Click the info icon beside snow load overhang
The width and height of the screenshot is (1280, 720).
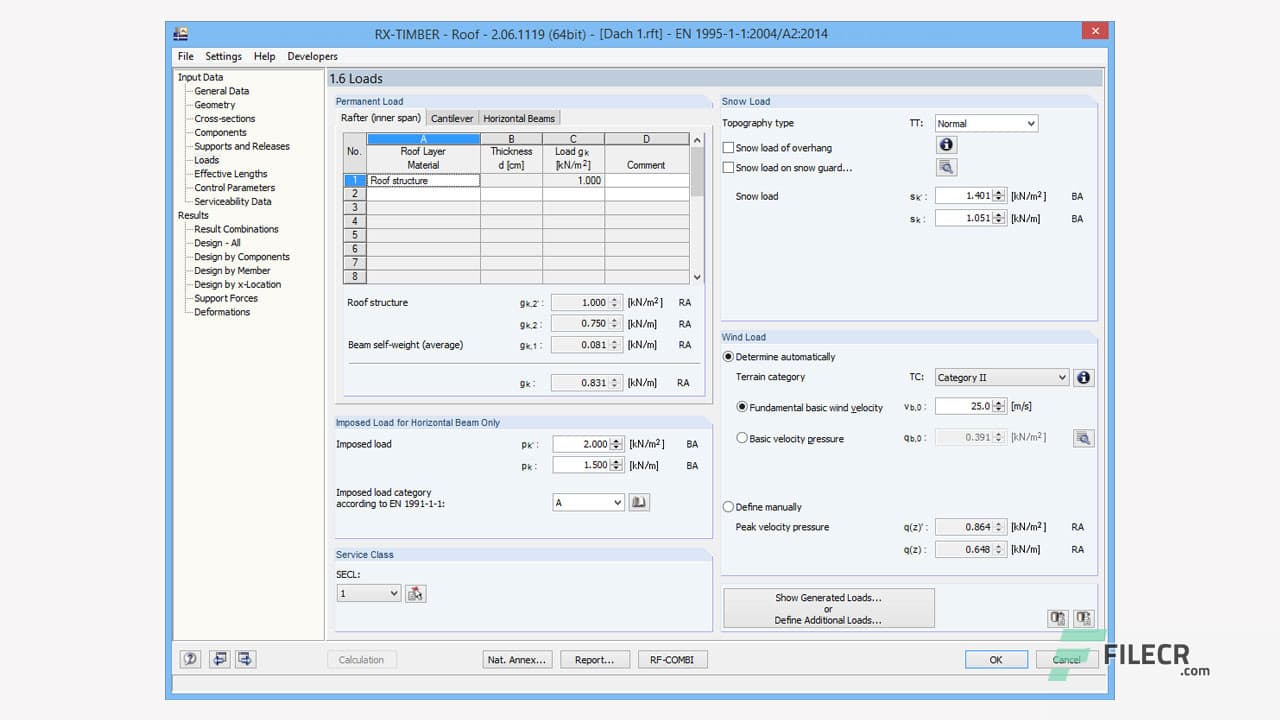coord(945,145)
